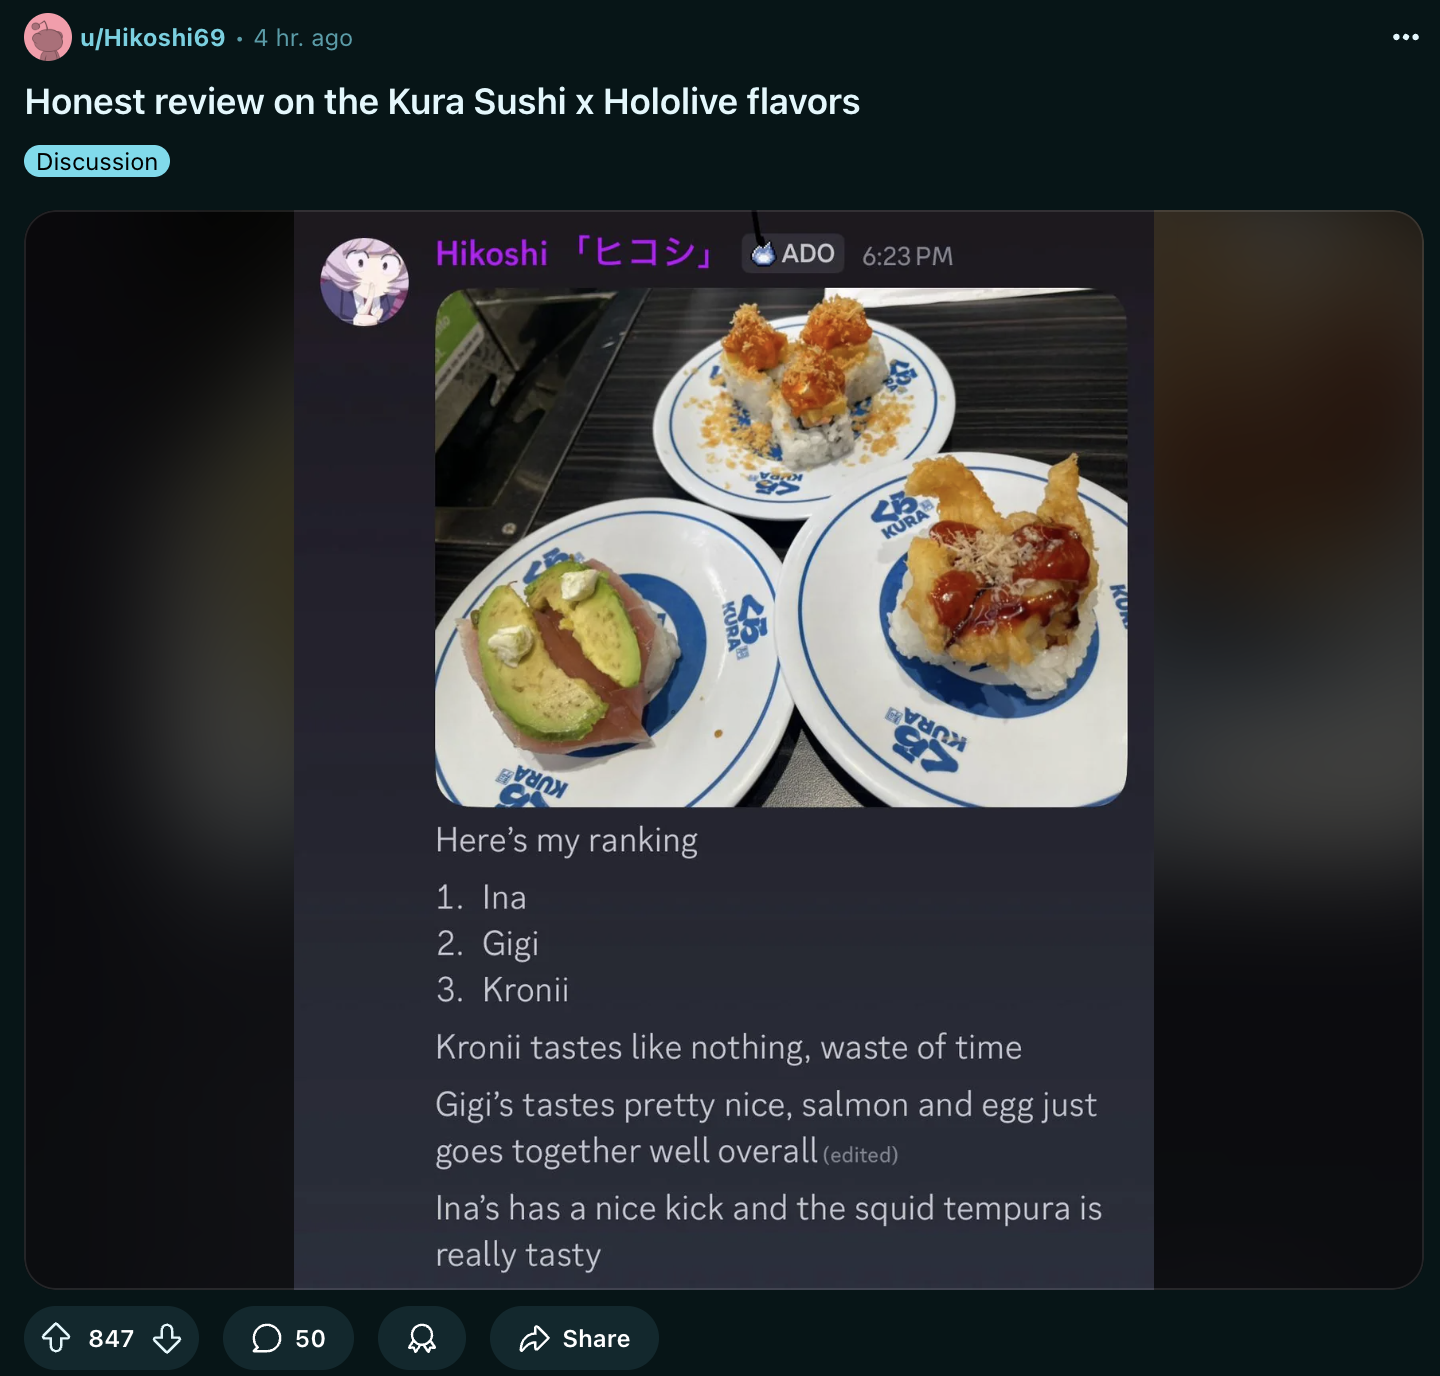This screenshot has width=1440, height=1376.
Task: Click the Share arrow button
Action: tap(574, 1338)
